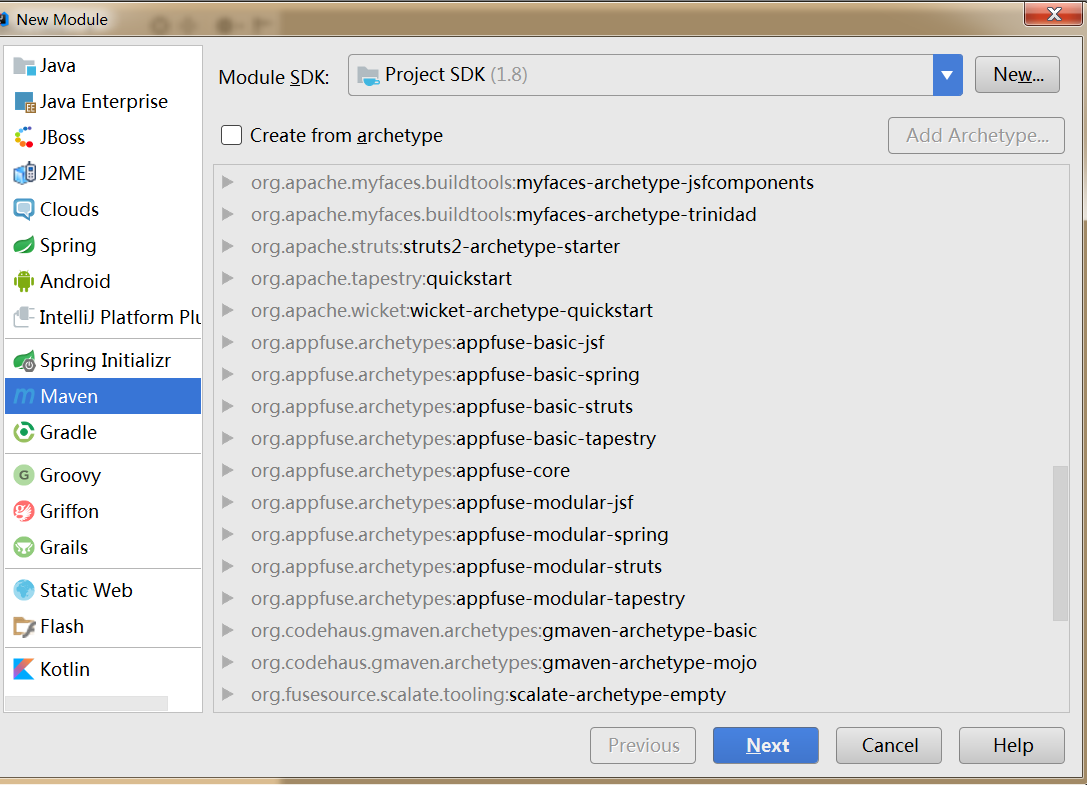Click the Clouds speech bubble icon
The image size is (1087, 785).
[24, 209]
